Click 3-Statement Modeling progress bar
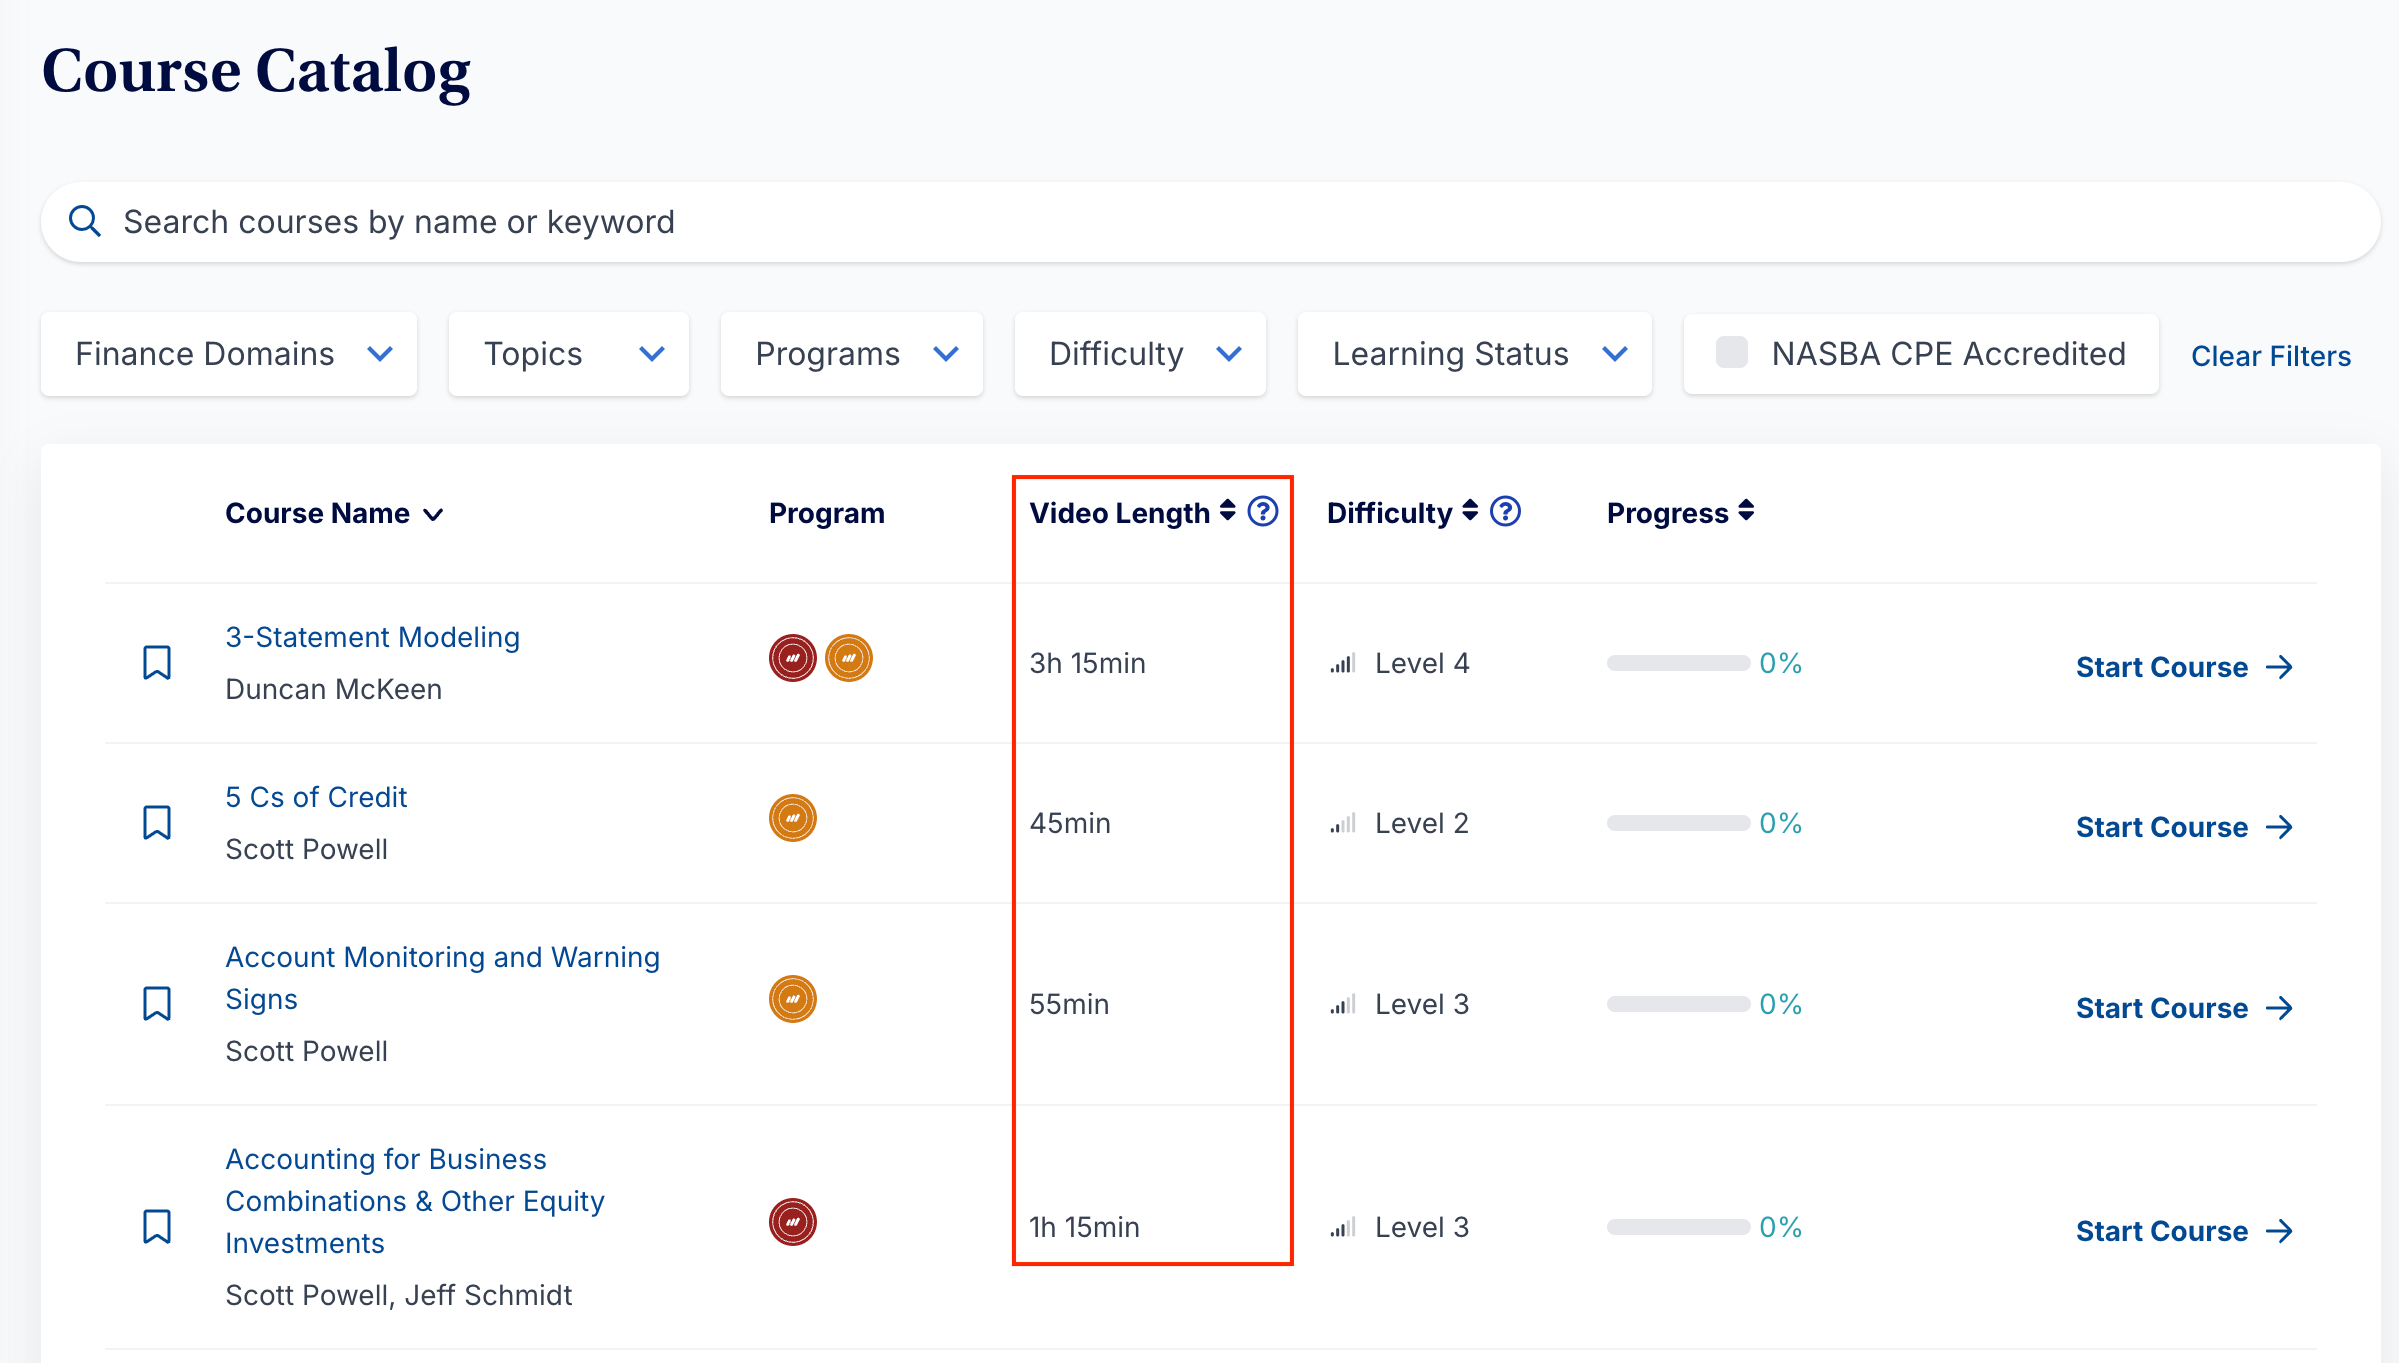This screenshot has height=1363, width=2399. click(1677, 663)
